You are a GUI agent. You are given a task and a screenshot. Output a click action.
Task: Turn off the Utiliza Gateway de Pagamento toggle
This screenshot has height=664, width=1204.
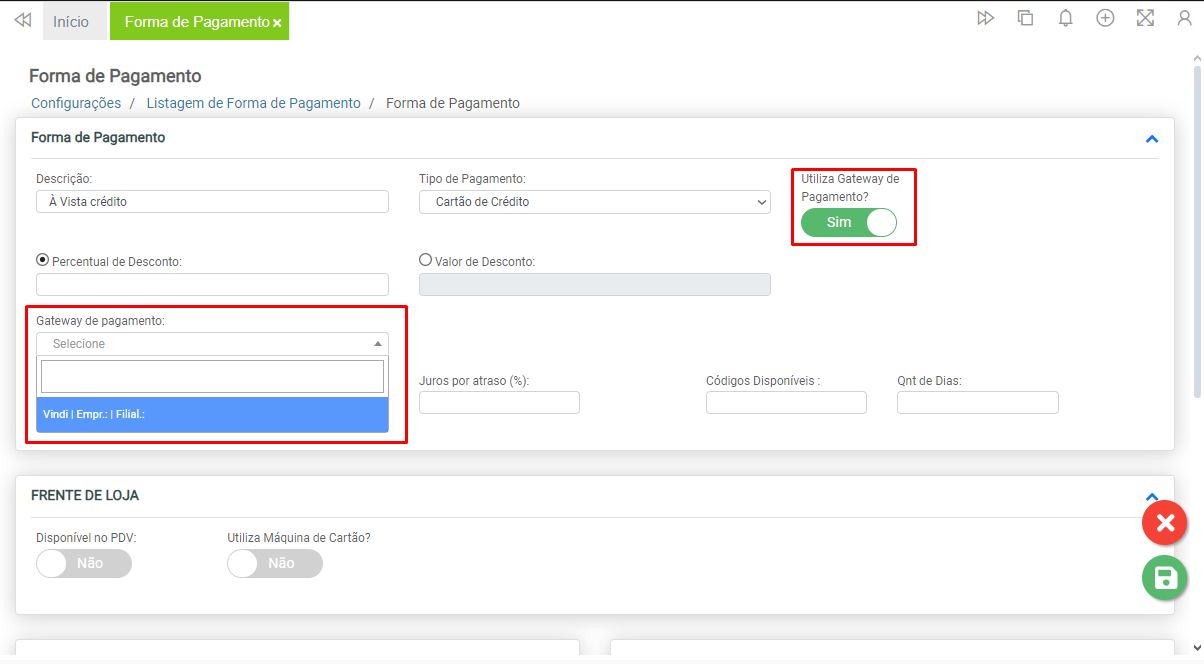(848, 222)
